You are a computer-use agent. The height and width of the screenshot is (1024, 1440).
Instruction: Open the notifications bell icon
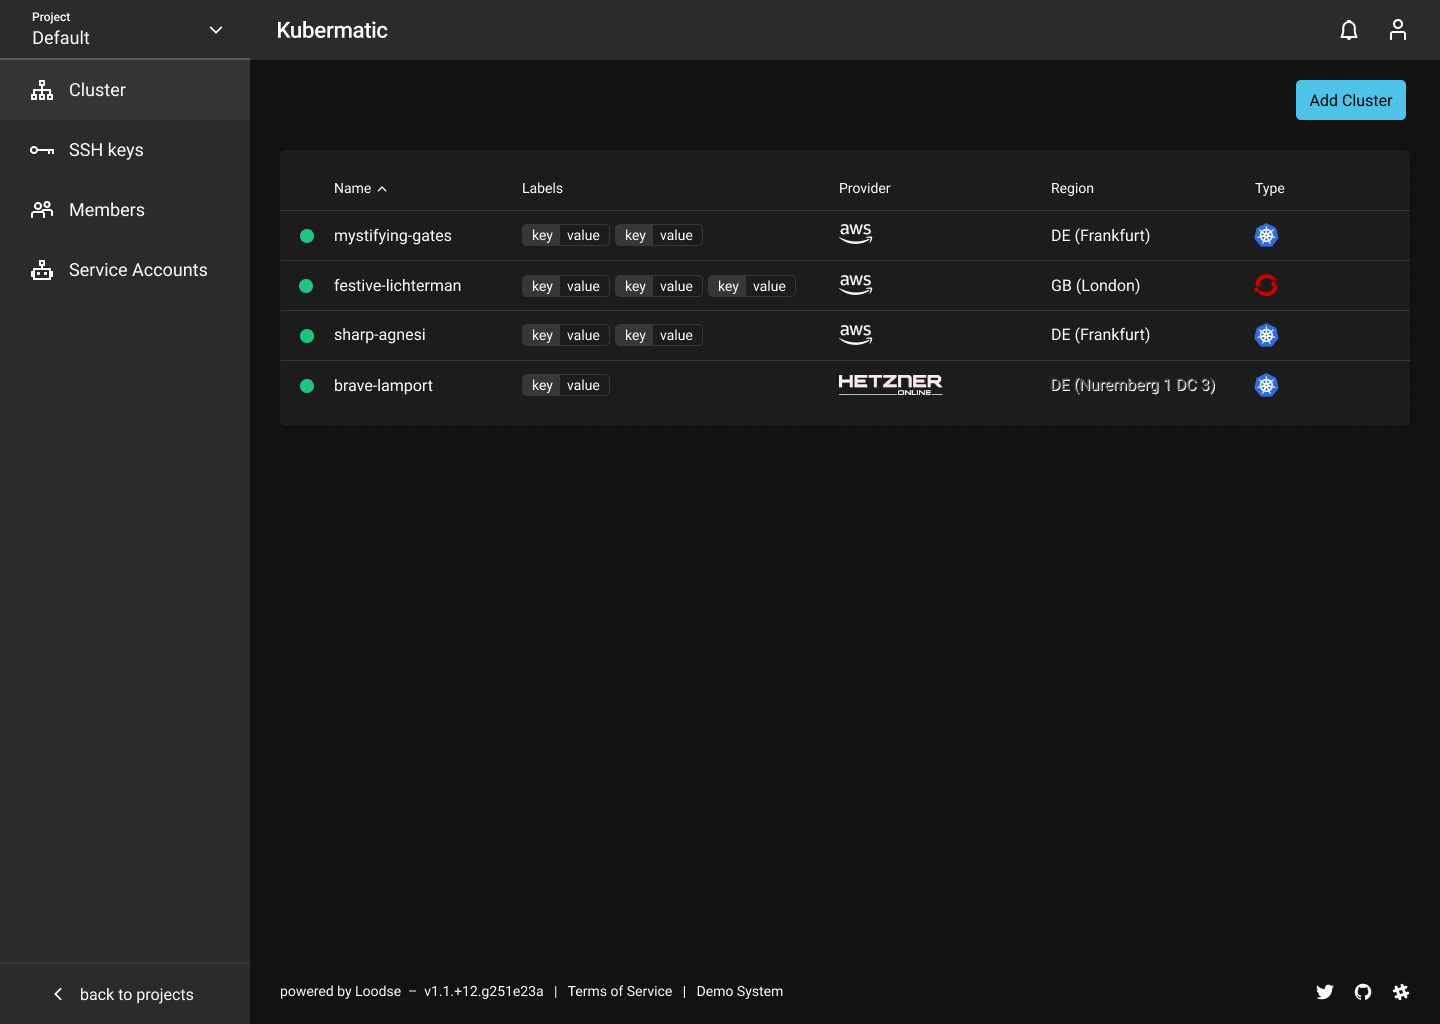[x=1349, y=30]
